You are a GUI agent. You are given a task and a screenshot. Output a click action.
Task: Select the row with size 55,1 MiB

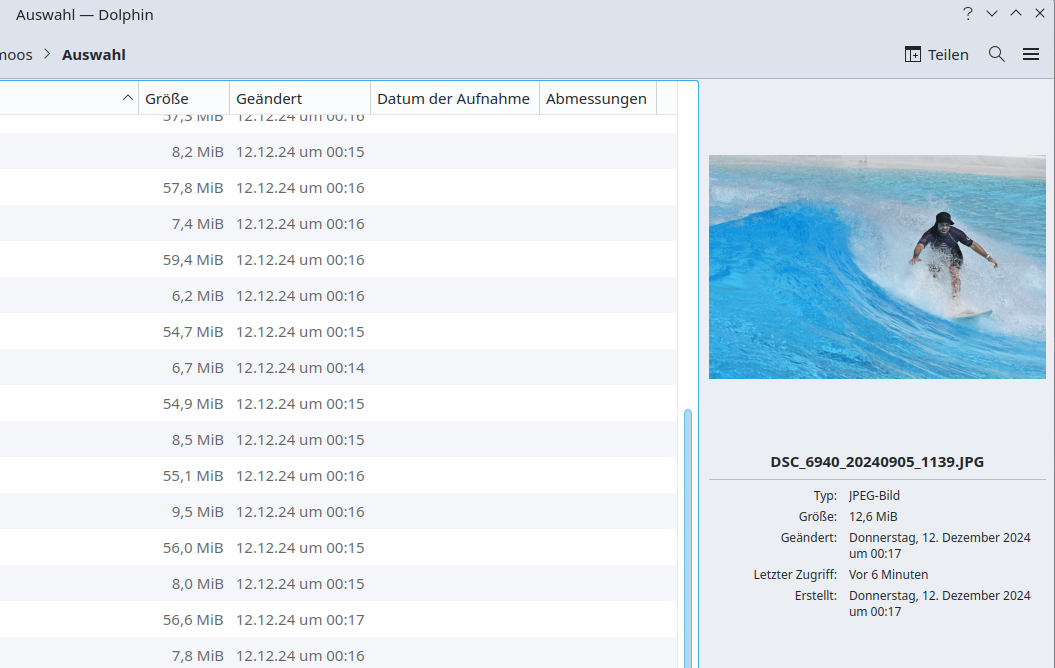pos(338,476)
